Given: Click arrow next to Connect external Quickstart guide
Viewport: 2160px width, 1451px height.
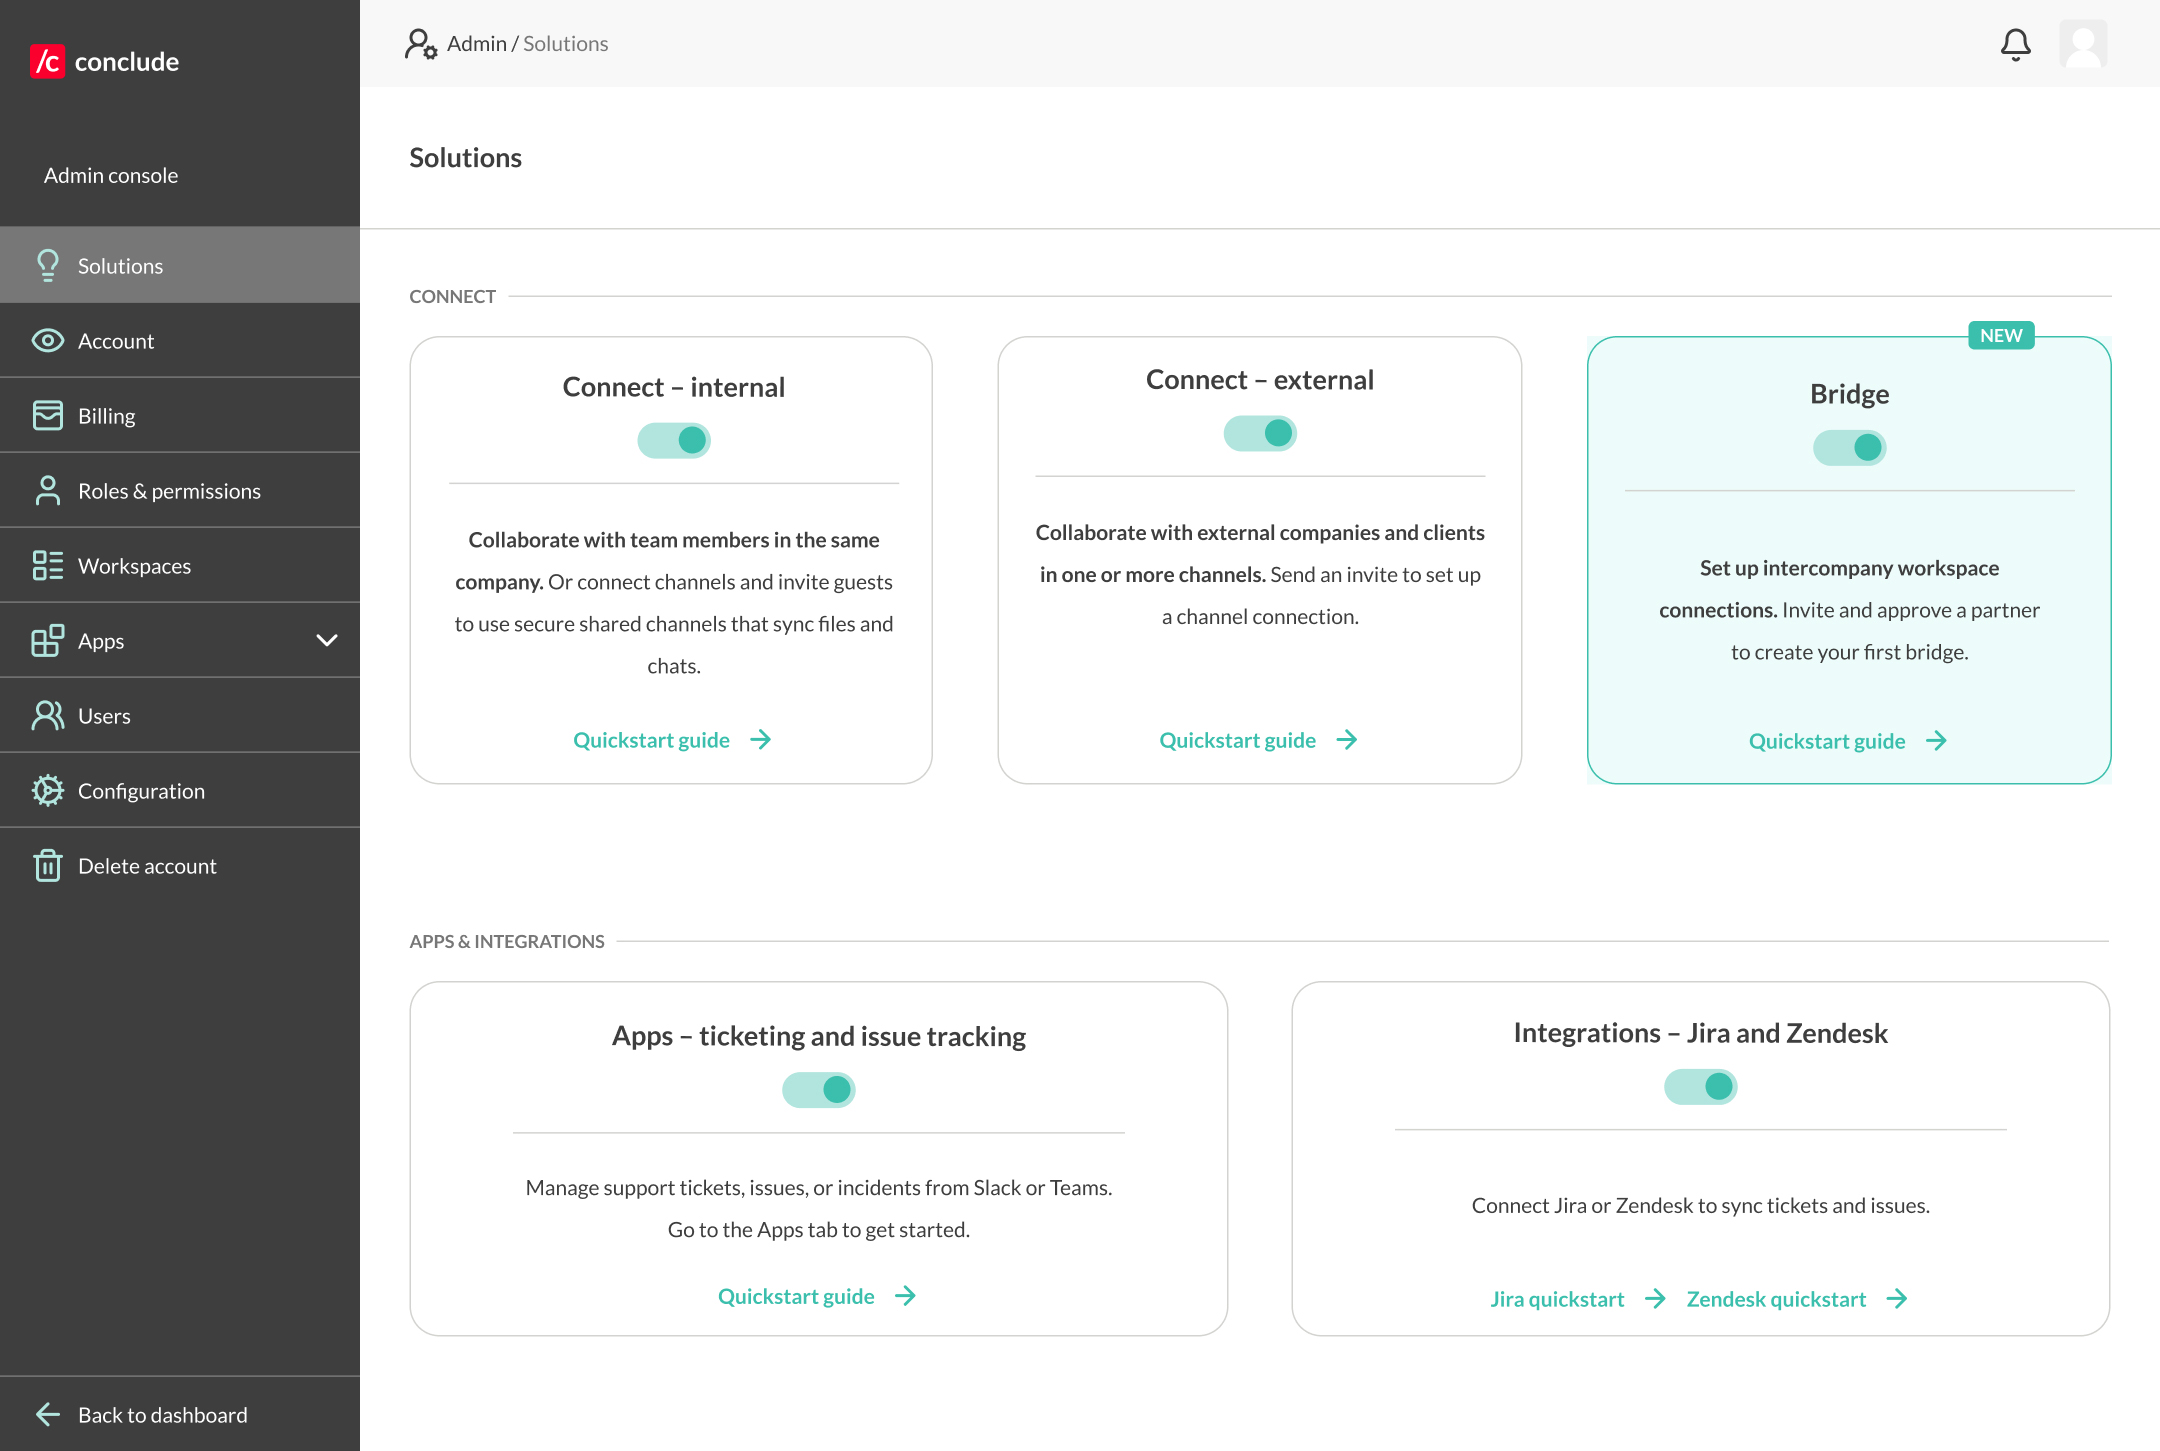Looking at the screenshot, I should click(1347, 739).
